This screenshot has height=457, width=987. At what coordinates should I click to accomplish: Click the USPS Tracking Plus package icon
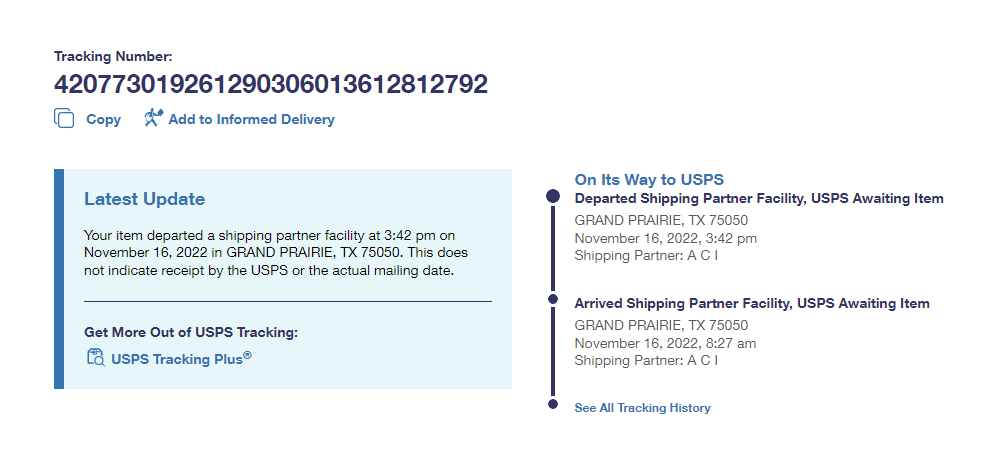pos(95,357)
